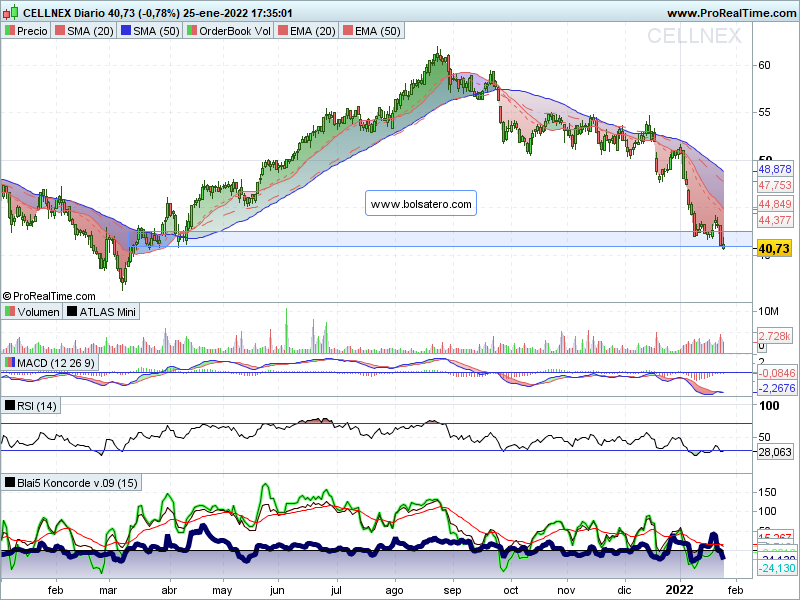Click the dic month marker on time axis
Image resolution: width=800 pixels, height=600 pixels.
(x=624, y=590)
